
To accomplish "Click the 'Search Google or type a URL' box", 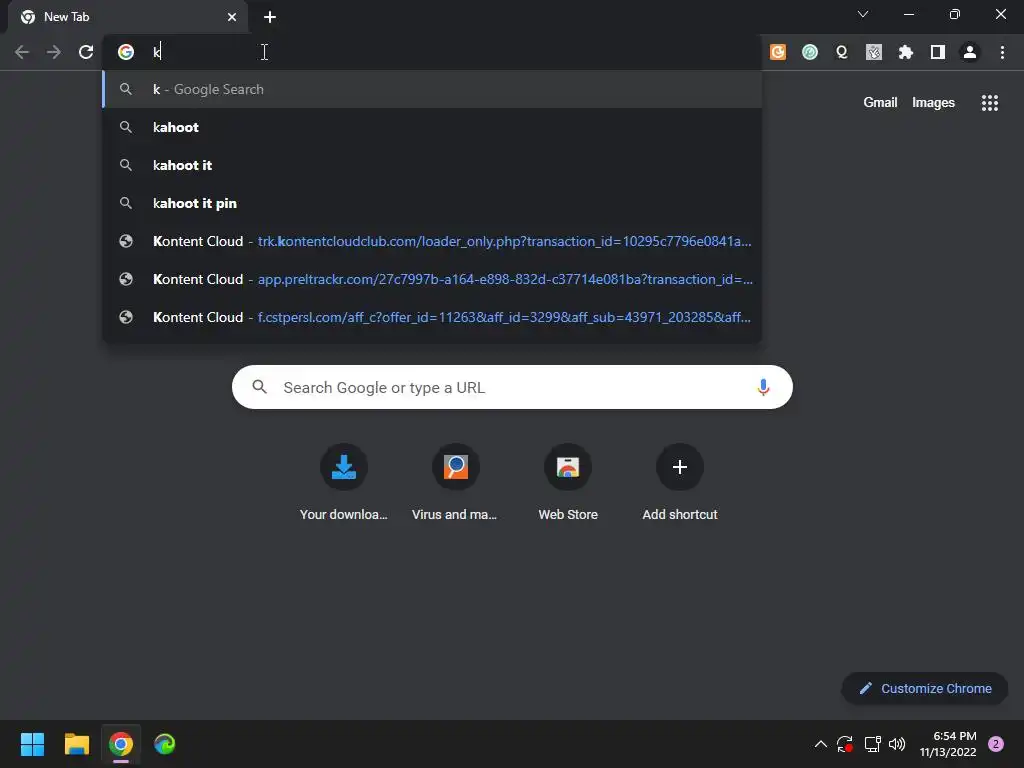I will (x=512, y=387).
